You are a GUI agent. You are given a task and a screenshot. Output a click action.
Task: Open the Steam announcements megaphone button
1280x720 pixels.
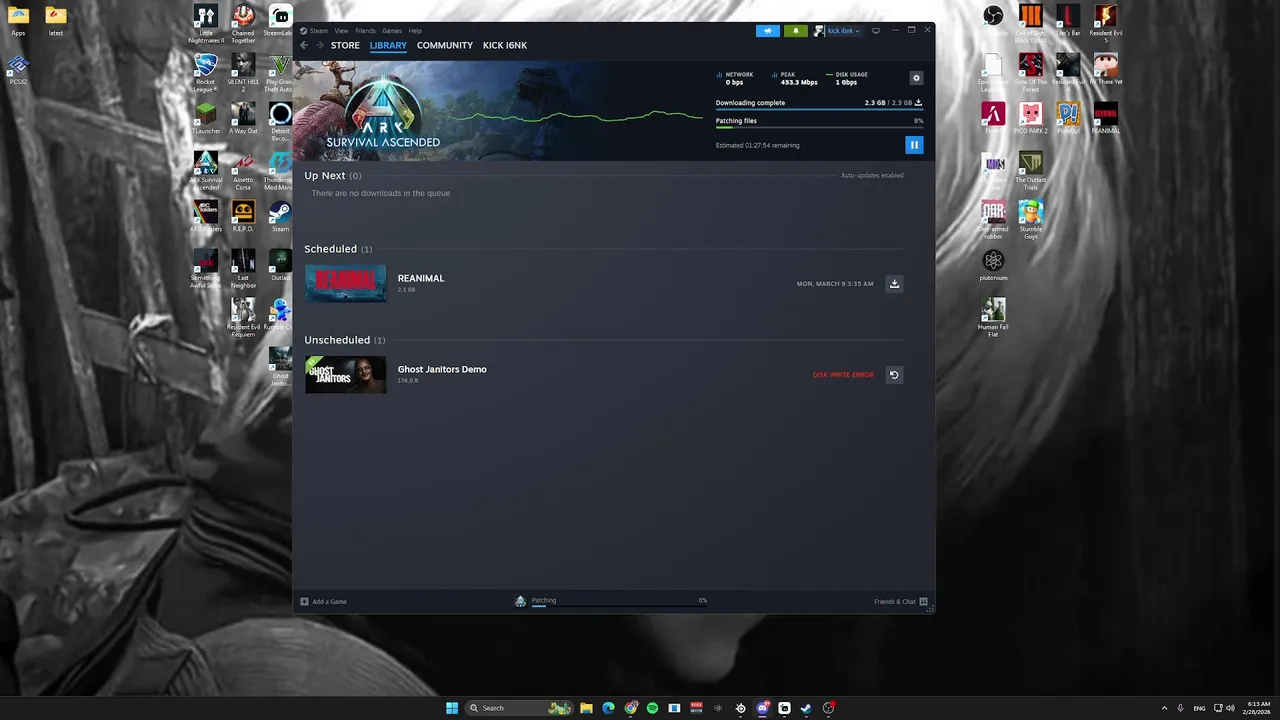coord(768,31)
